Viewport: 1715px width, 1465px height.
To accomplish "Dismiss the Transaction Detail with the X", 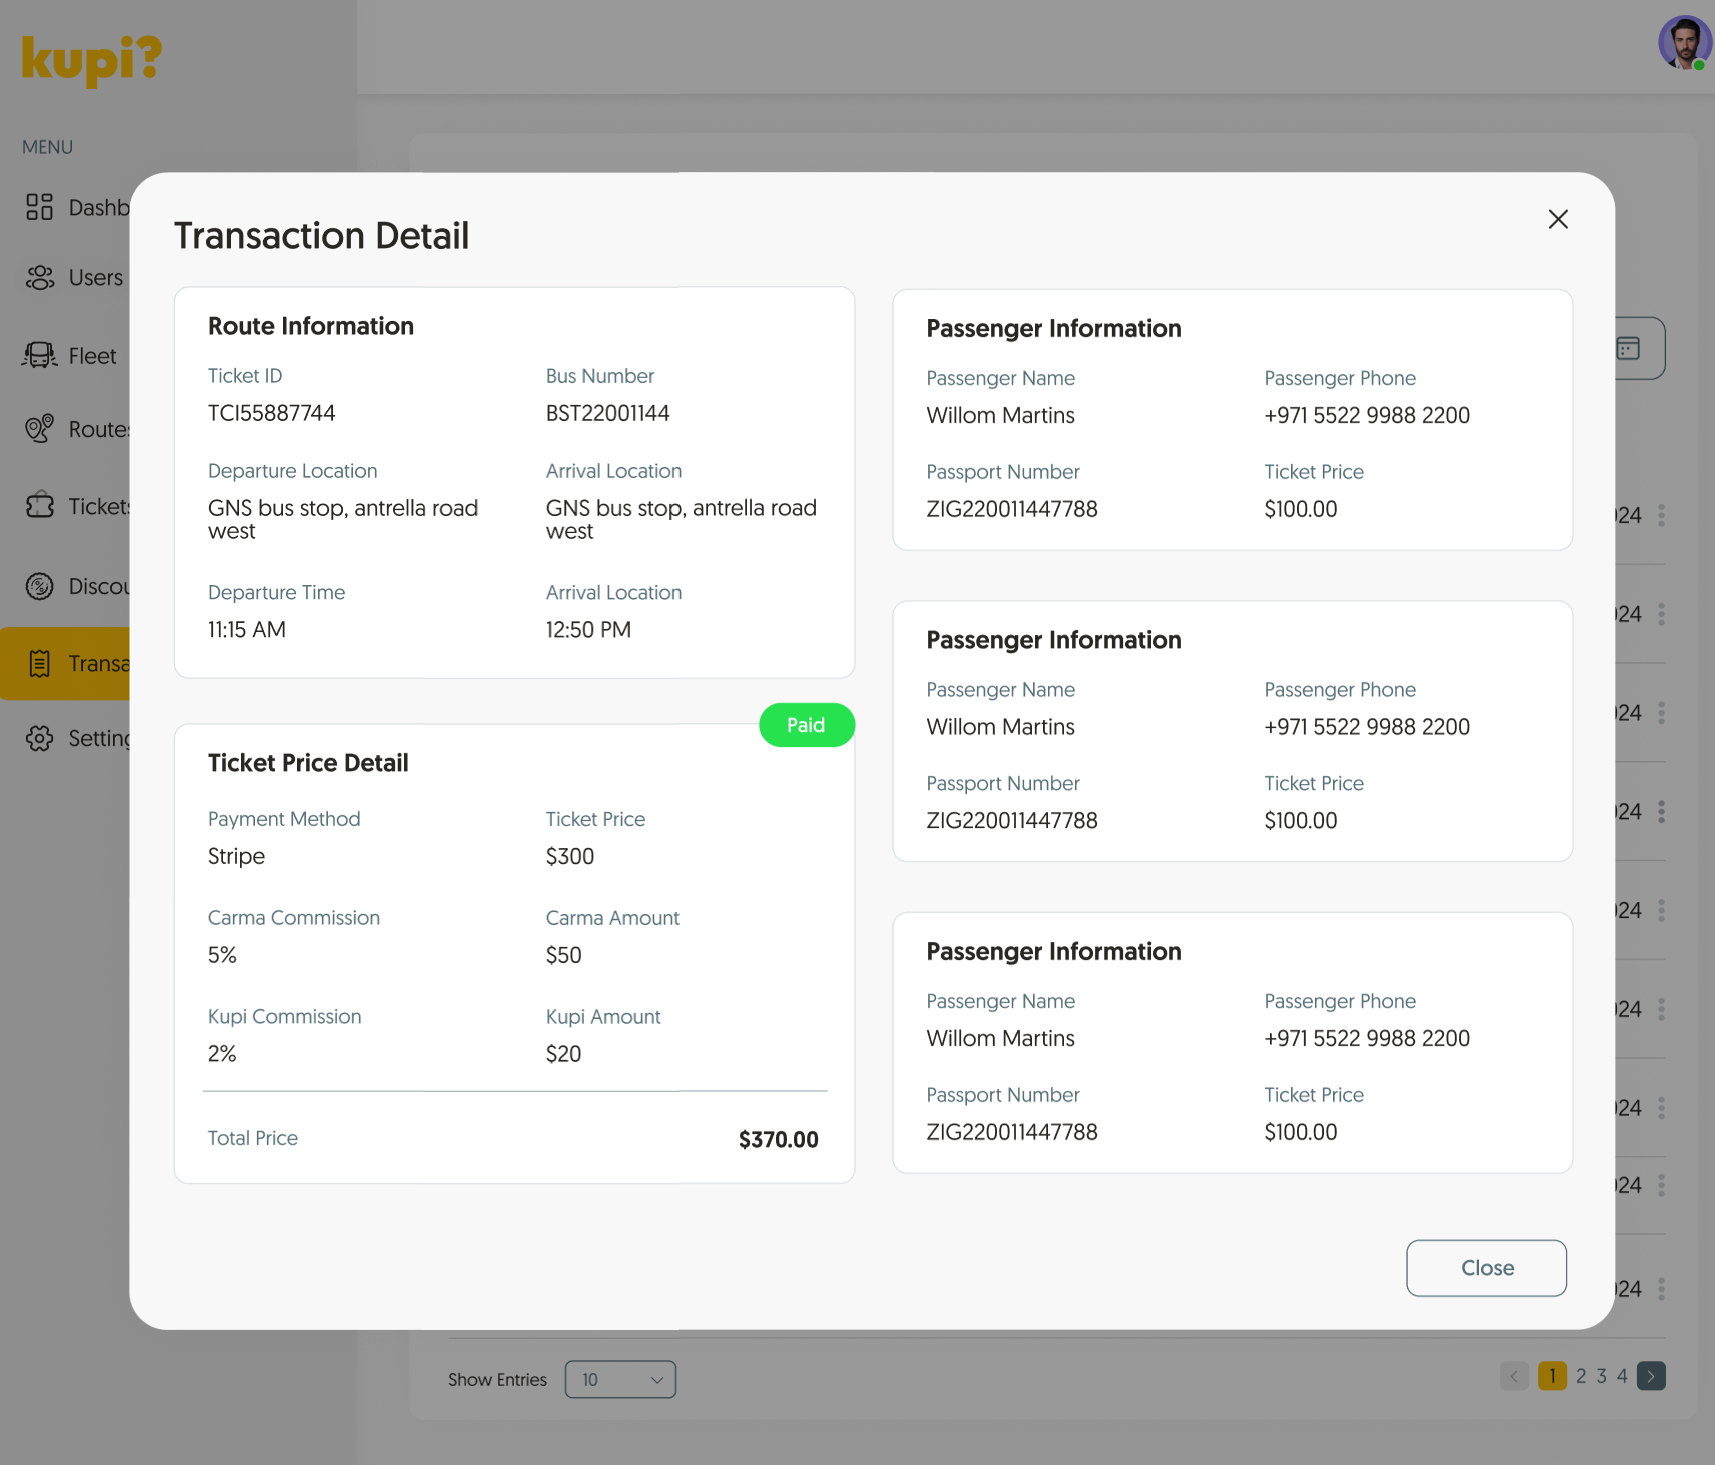I will (1558, 219).
